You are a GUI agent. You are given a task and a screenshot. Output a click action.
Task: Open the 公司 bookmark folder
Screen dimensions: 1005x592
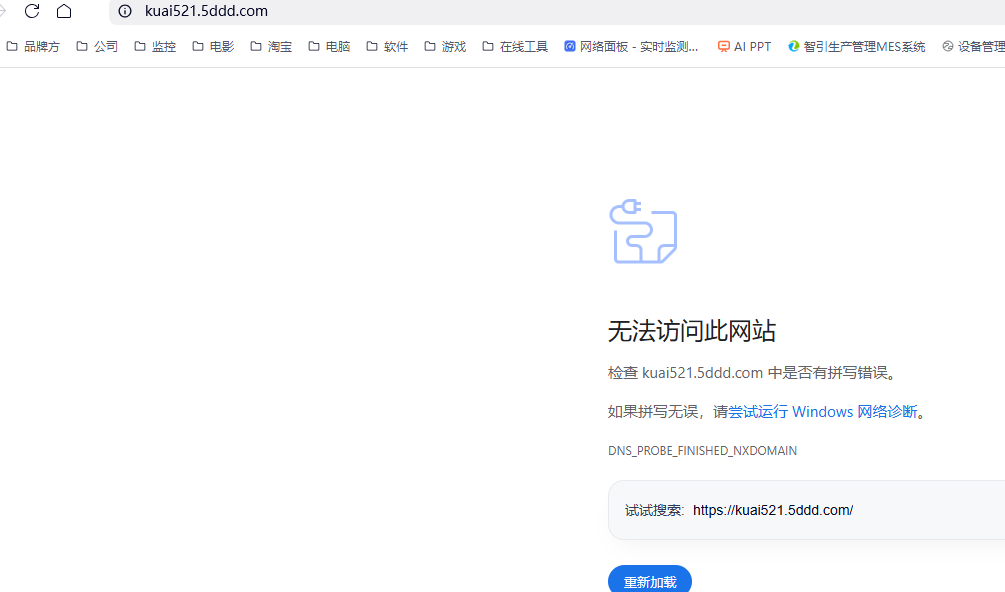[x=97, y=47]
